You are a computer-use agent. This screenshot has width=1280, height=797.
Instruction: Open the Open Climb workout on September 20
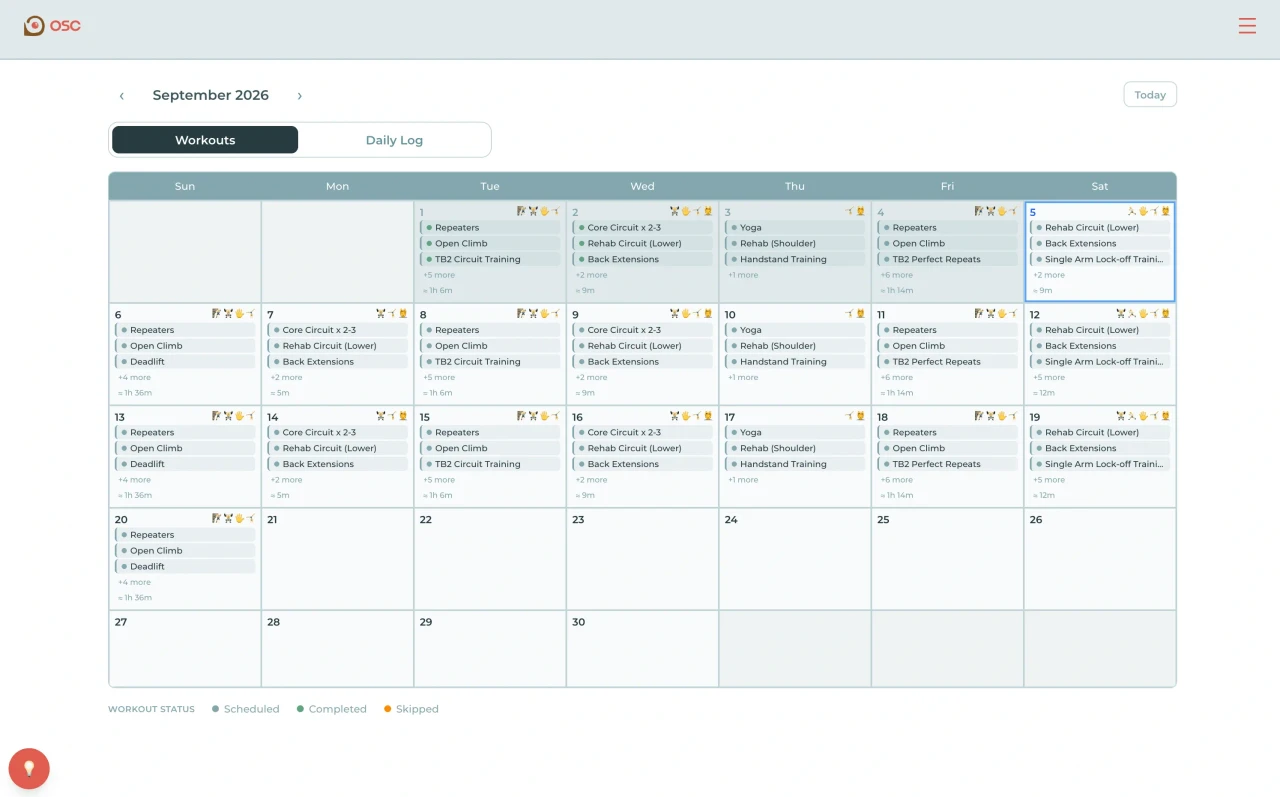point(185,550)
